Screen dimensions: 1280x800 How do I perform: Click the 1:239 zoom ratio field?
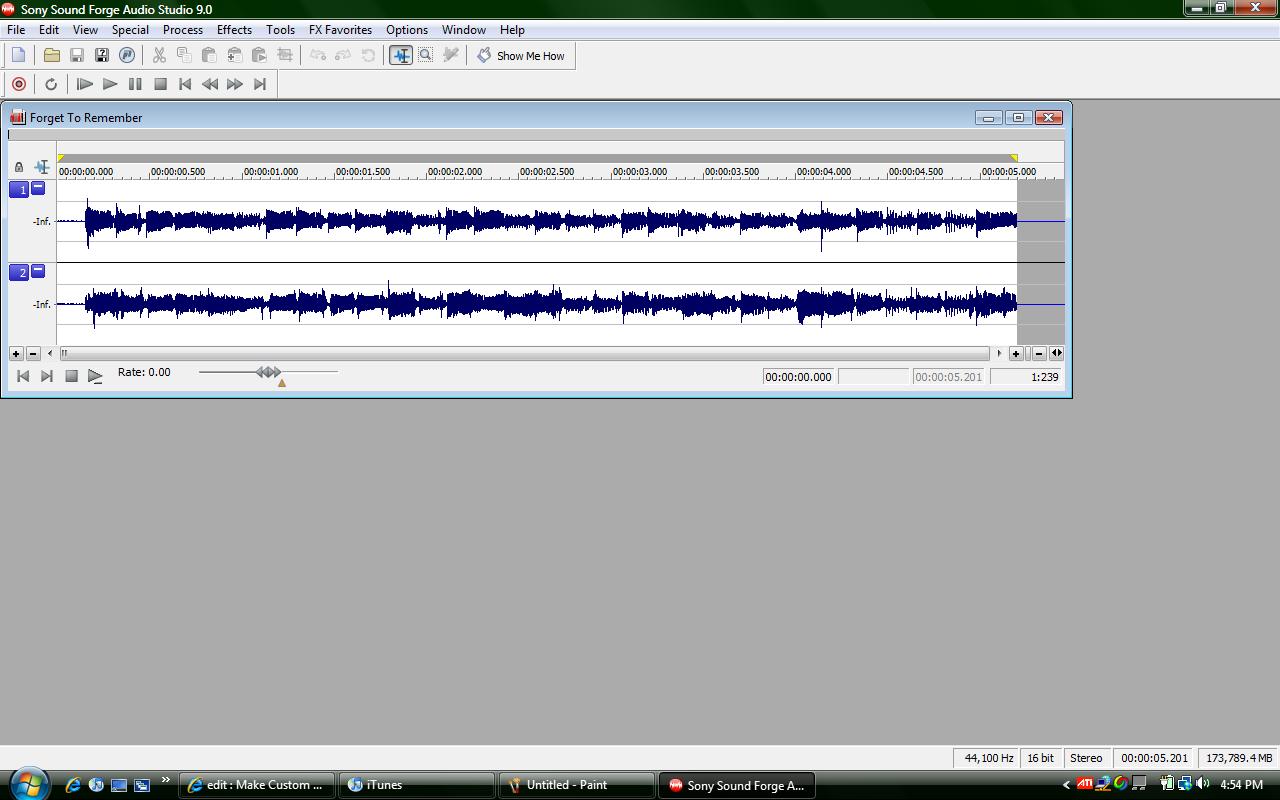tap(1026, 377)
